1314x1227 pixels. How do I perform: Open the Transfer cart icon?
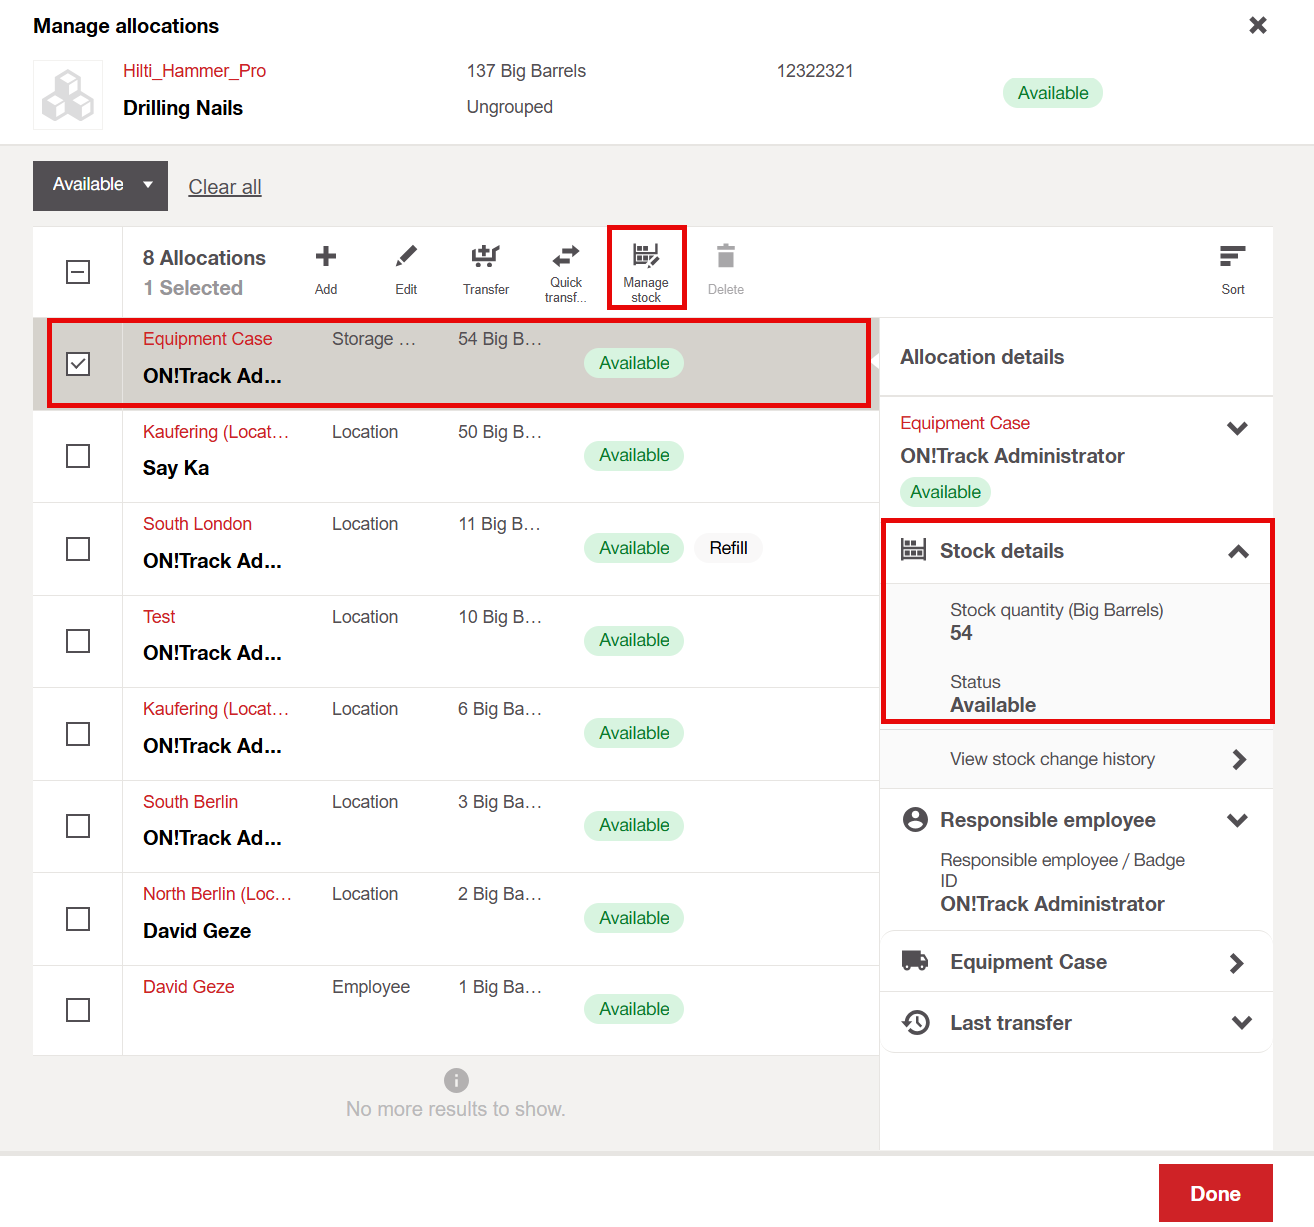click(486, 258)
